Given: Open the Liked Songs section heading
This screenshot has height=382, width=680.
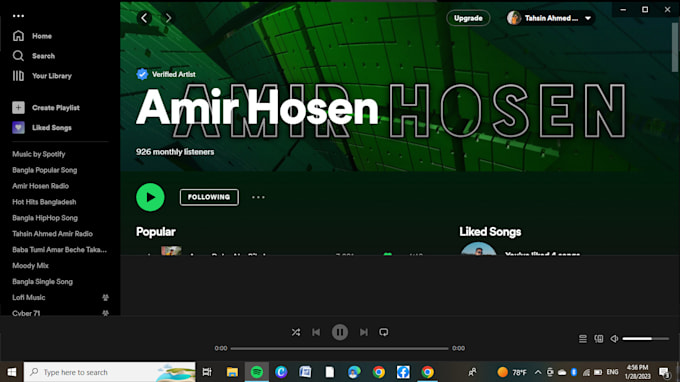Looking at the screenshot, I should (x=490, y=232).
